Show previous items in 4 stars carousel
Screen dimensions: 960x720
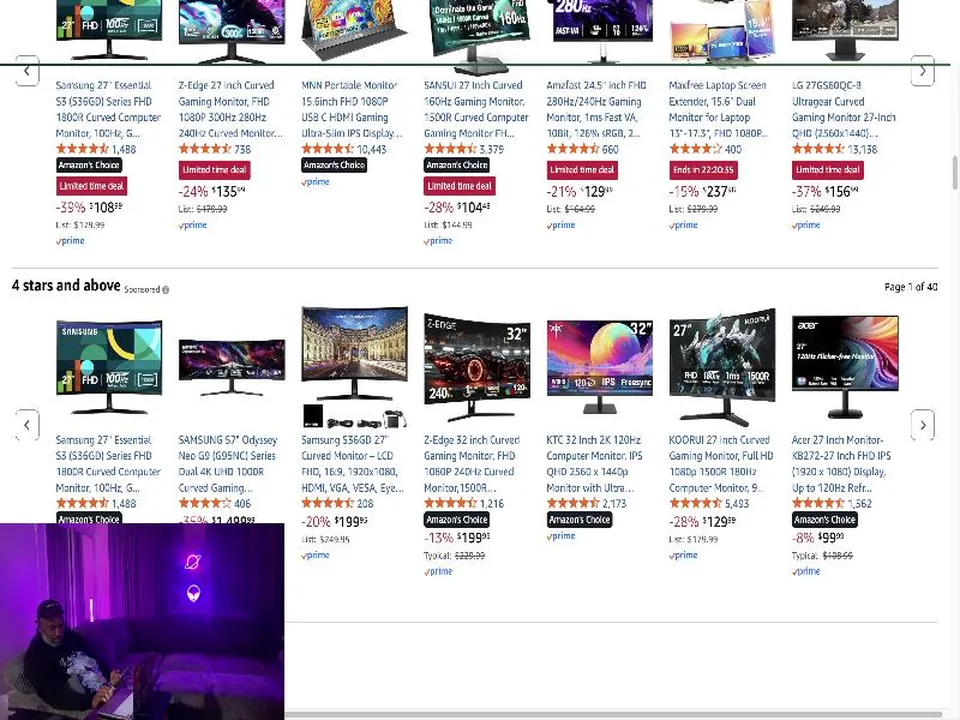pos(27,425)
